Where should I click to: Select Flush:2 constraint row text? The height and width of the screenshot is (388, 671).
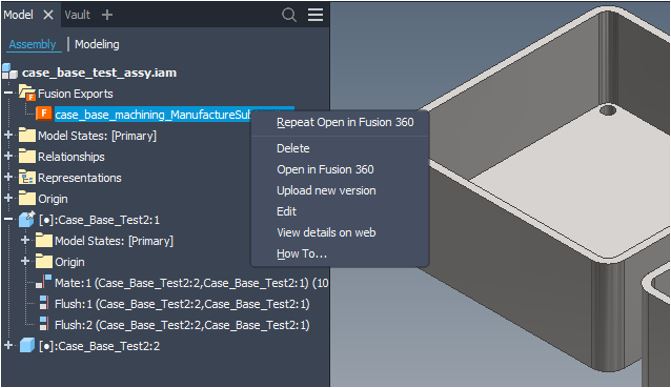pyautogui.click(x=182, y=325)
